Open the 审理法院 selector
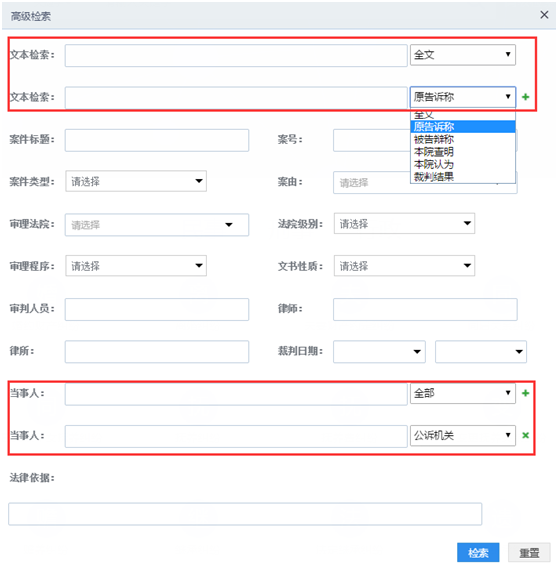 tap(157, 225)
